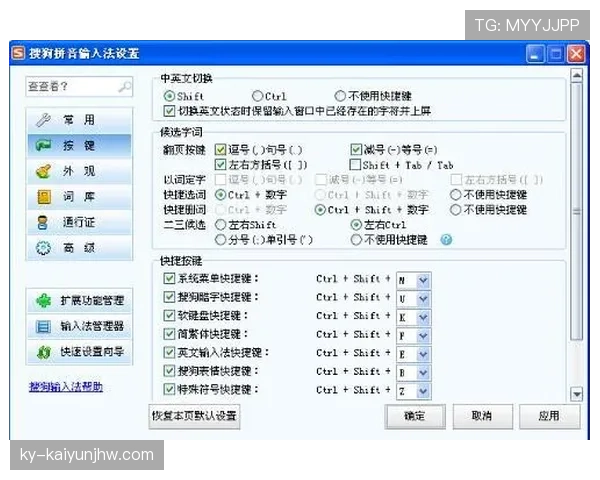Switch to the 词库 settings tab
This screenshot has width=600, height=480.
80,197
